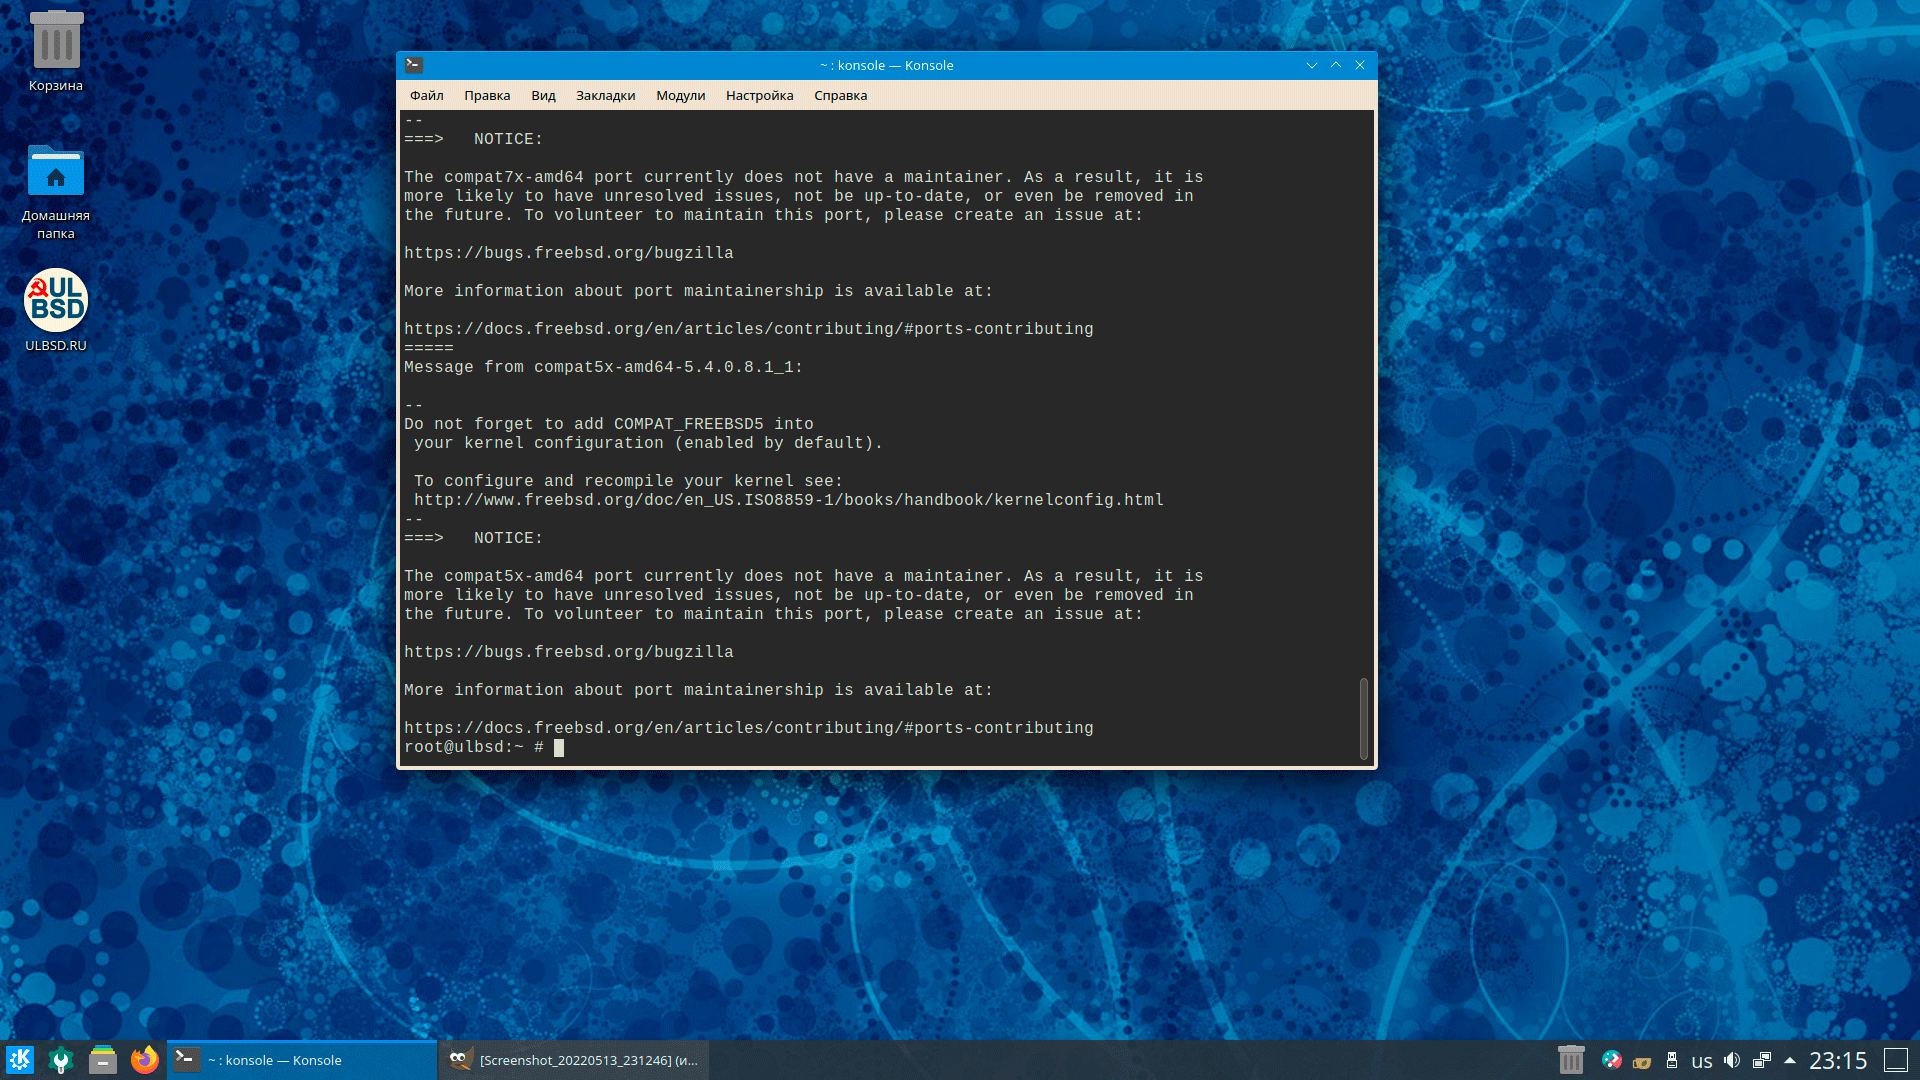Toggle show desktop button at panel end

point(1896,1060)
